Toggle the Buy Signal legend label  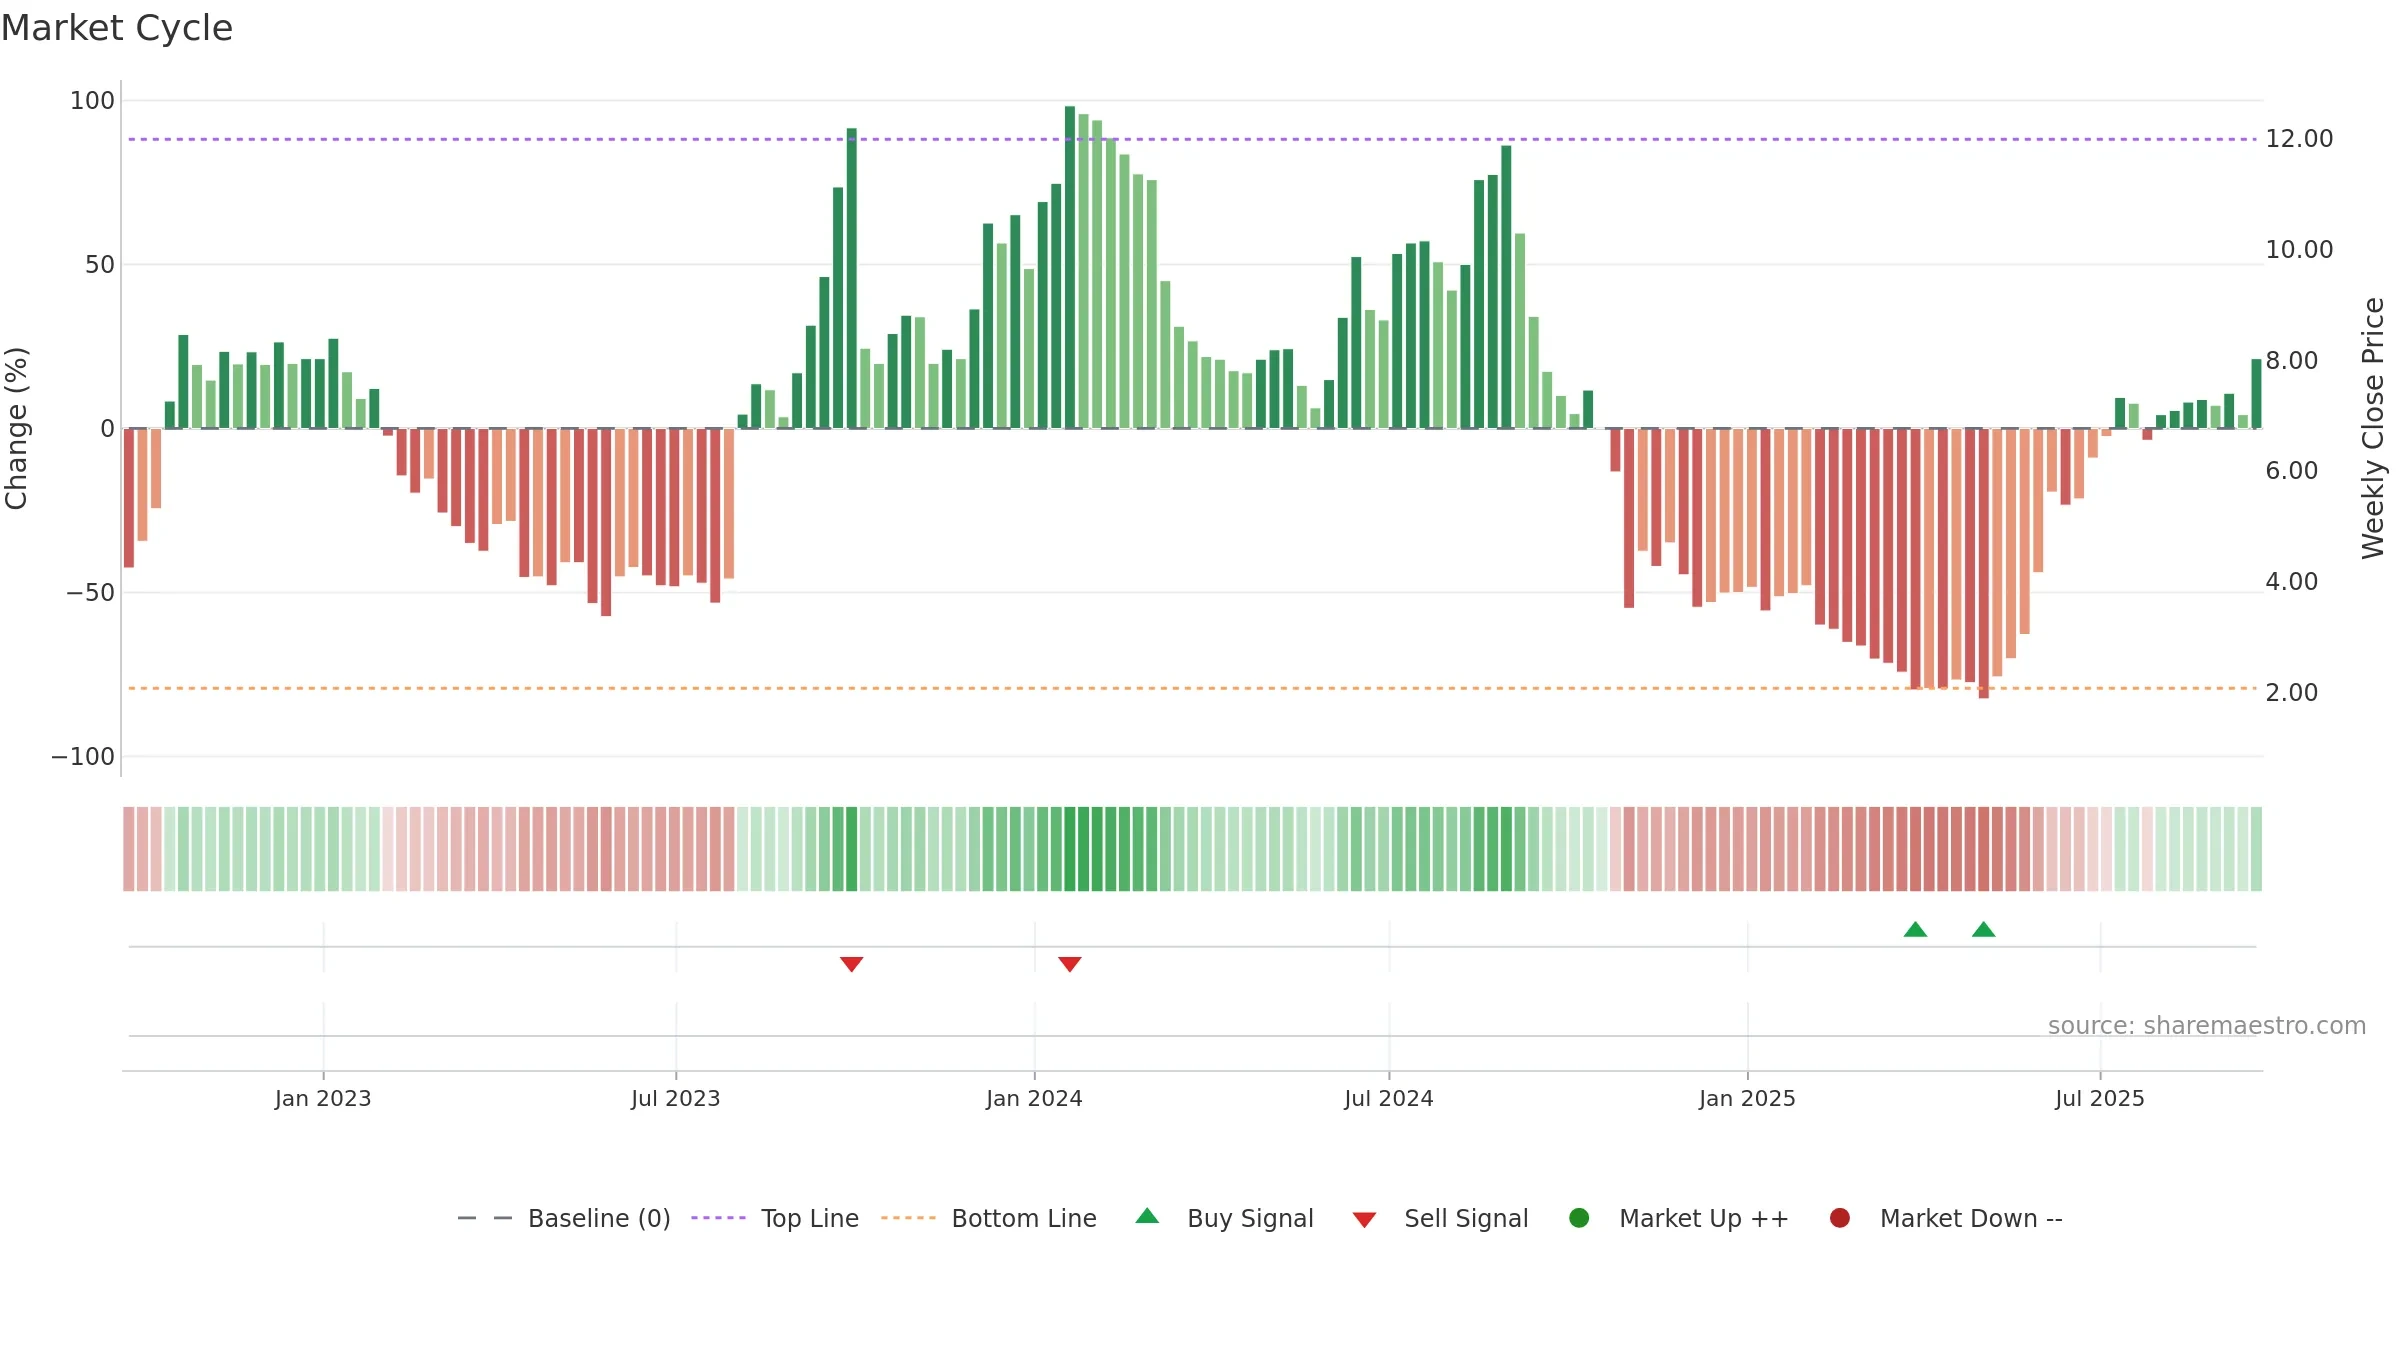(x=1250, y=1218)
